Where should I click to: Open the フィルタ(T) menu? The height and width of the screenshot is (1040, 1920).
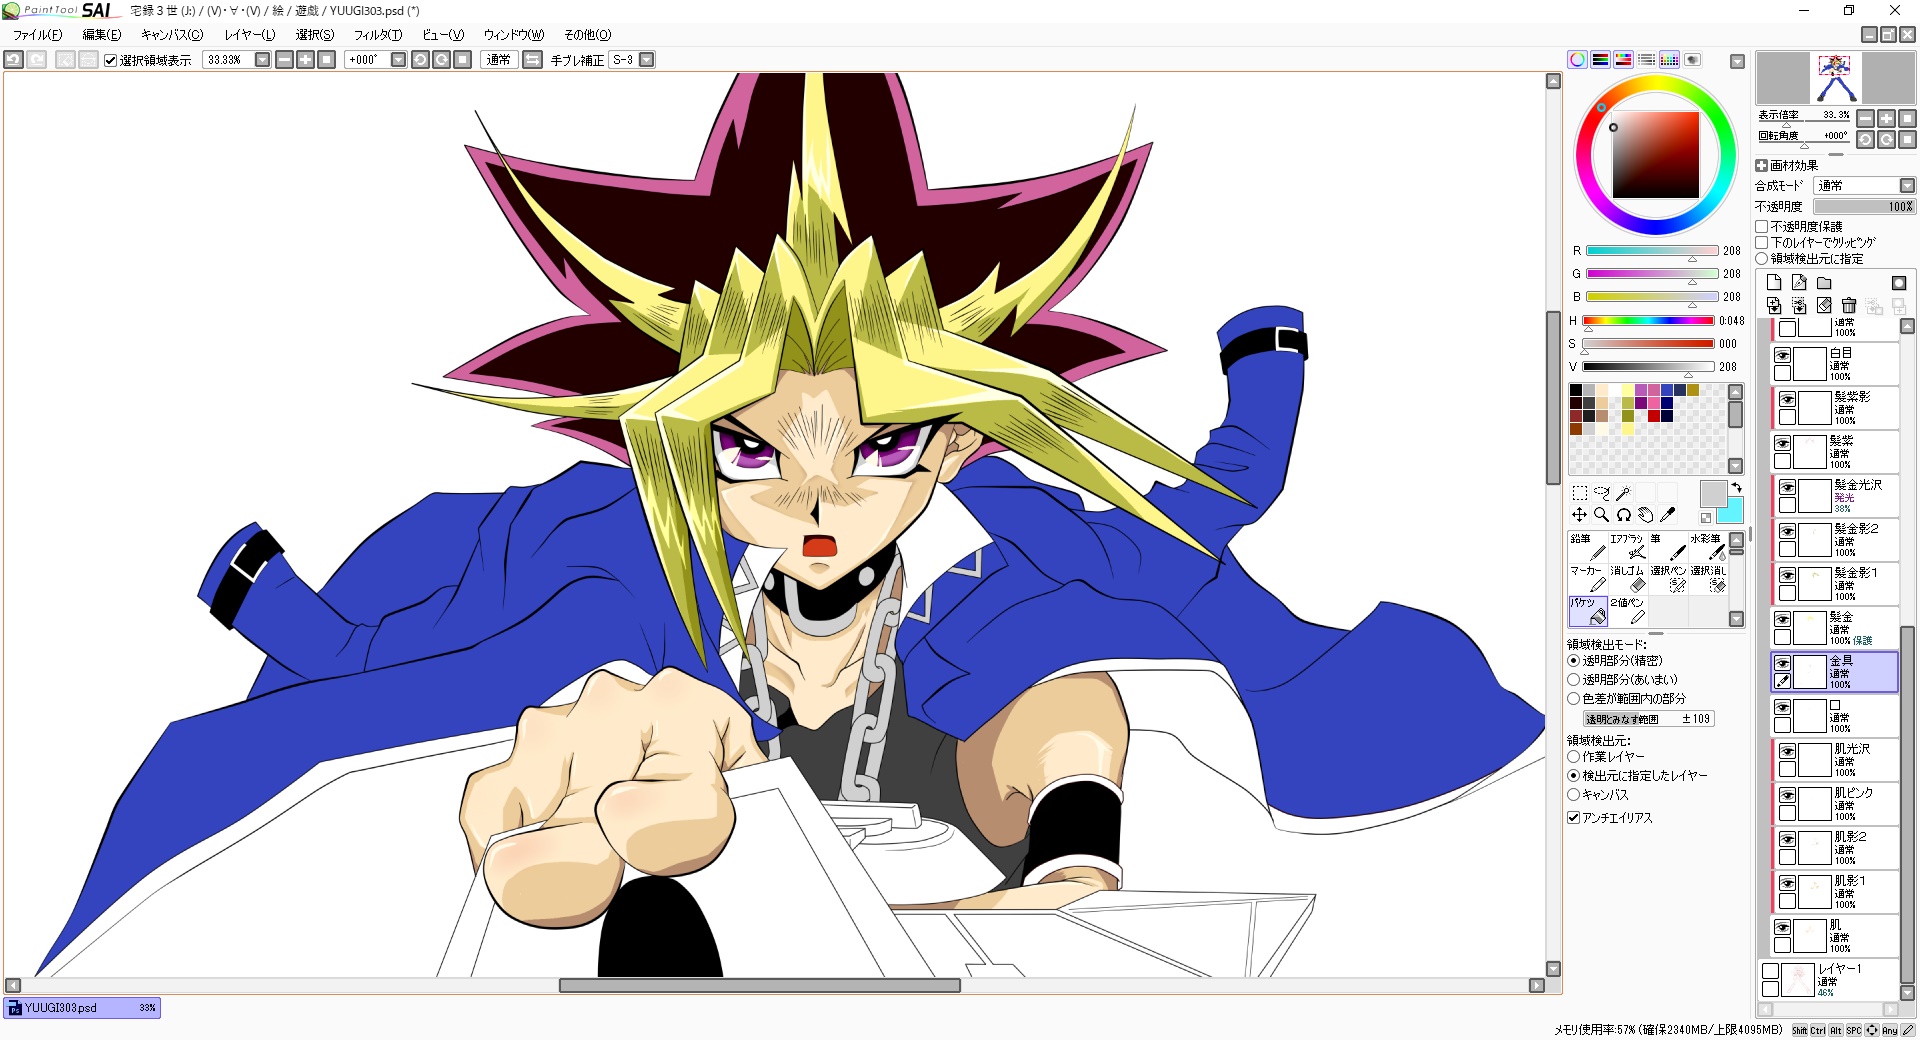(378, 35)
